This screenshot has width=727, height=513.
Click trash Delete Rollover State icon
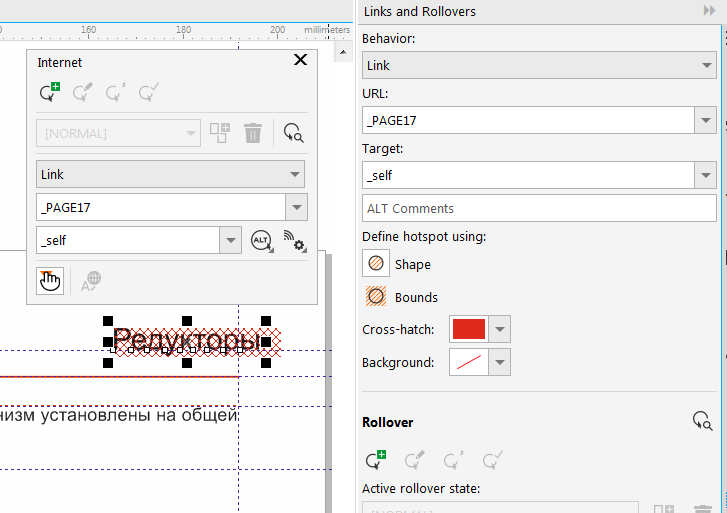[253, 133]
